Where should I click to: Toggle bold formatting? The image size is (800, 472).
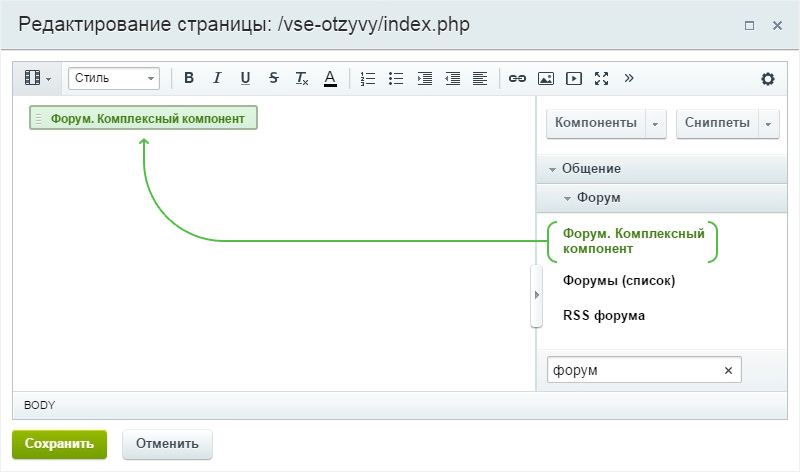pos(188,78)
